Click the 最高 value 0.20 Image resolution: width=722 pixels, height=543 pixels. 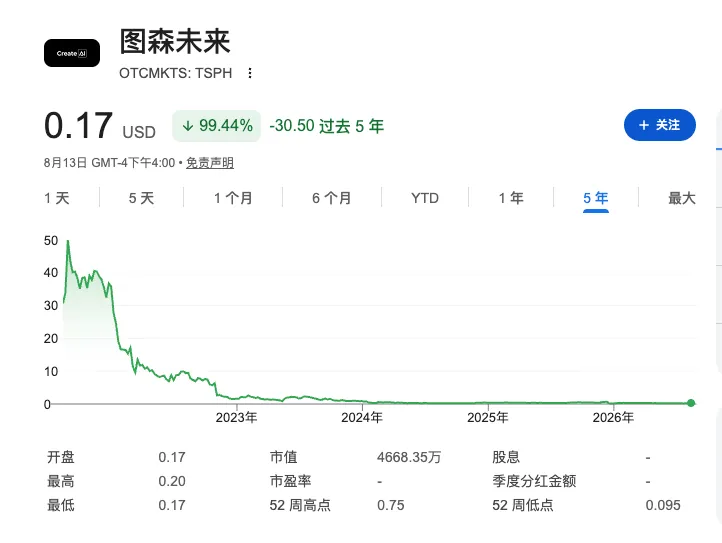(x=172, y=481)
